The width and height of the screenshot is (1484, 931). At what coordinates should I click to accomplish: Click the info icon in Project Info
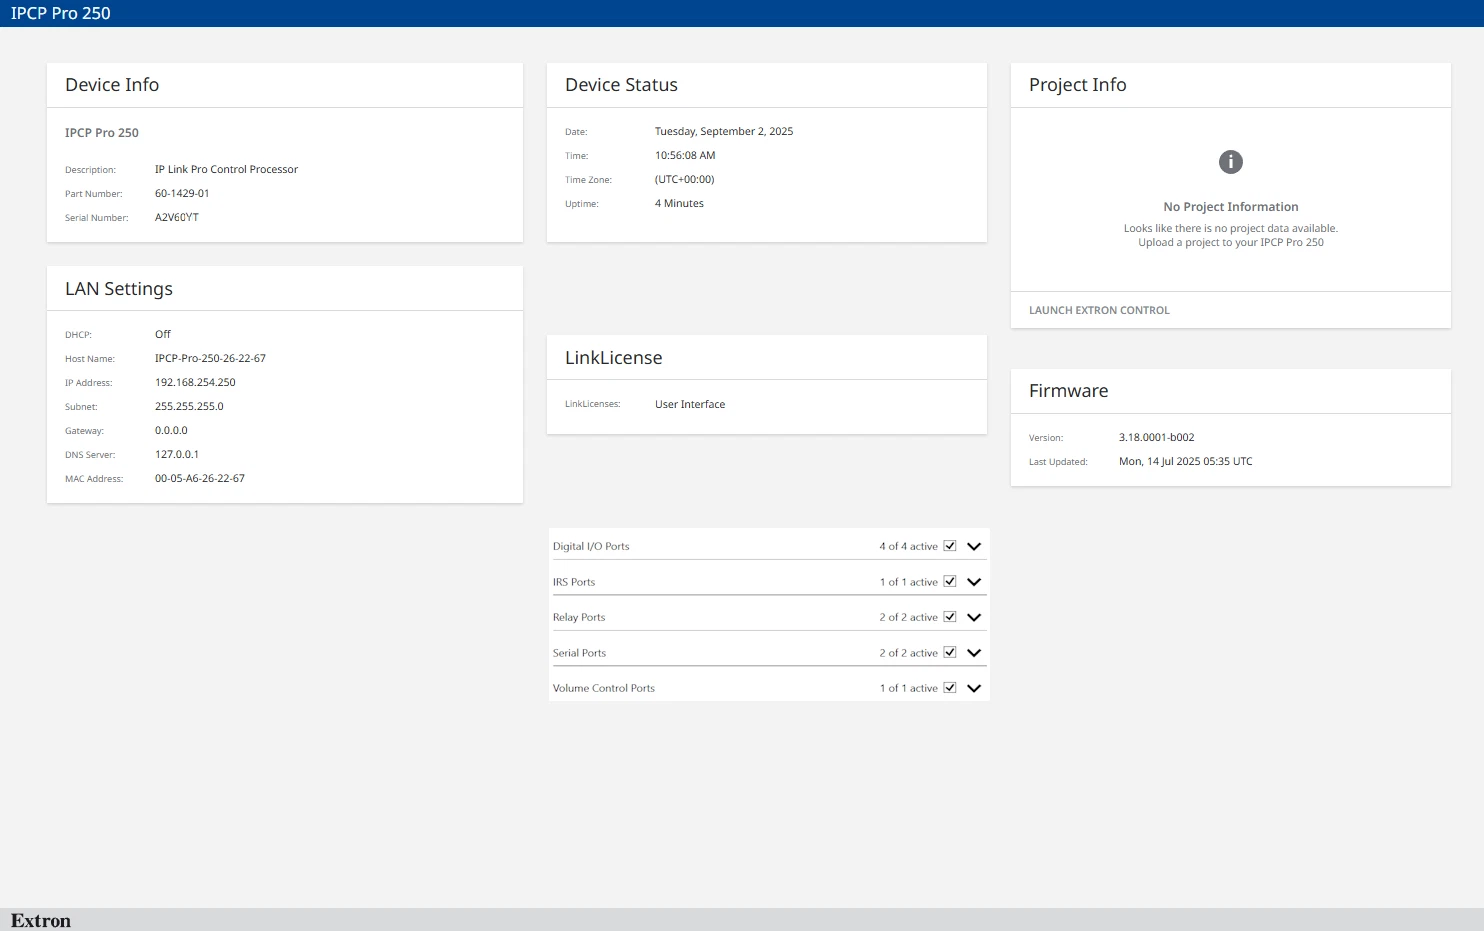pos(1230,162)
